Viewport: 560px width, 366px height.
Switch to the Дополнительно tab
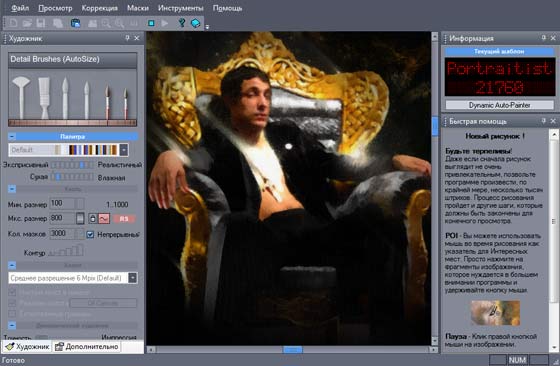coord(88,346)
